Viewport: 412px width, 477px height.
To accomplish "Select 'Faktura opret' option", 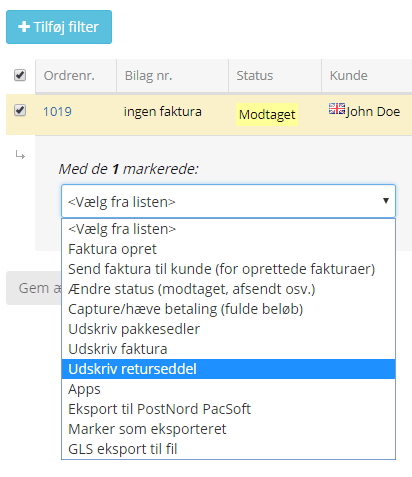I will point(228,249).
